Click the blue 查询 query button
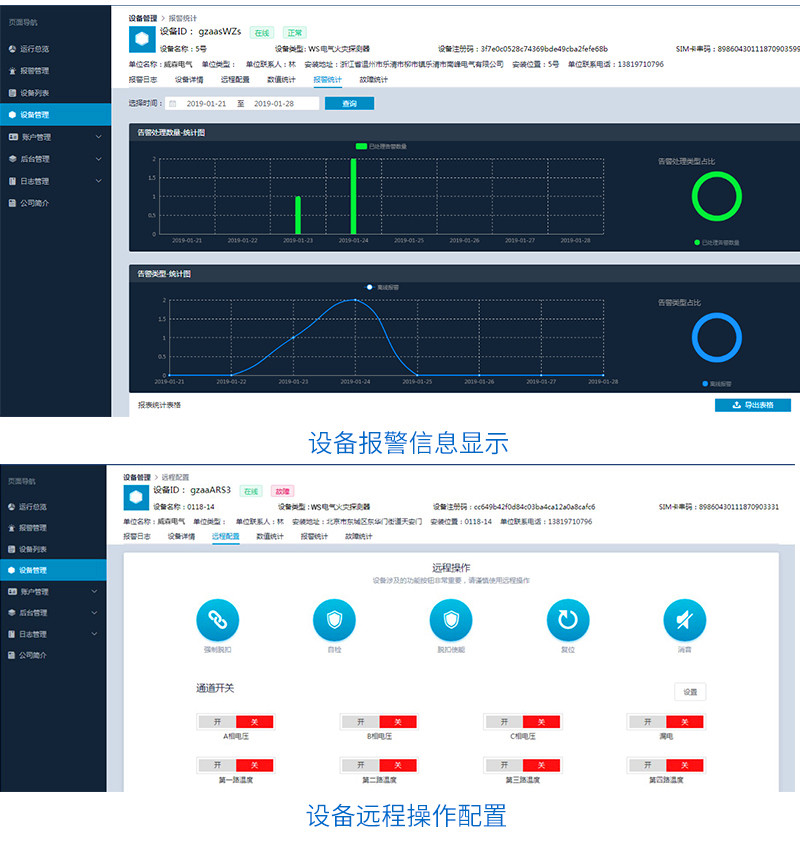Image resolution: width=800 pixels, height=846 pixels. 349,103
